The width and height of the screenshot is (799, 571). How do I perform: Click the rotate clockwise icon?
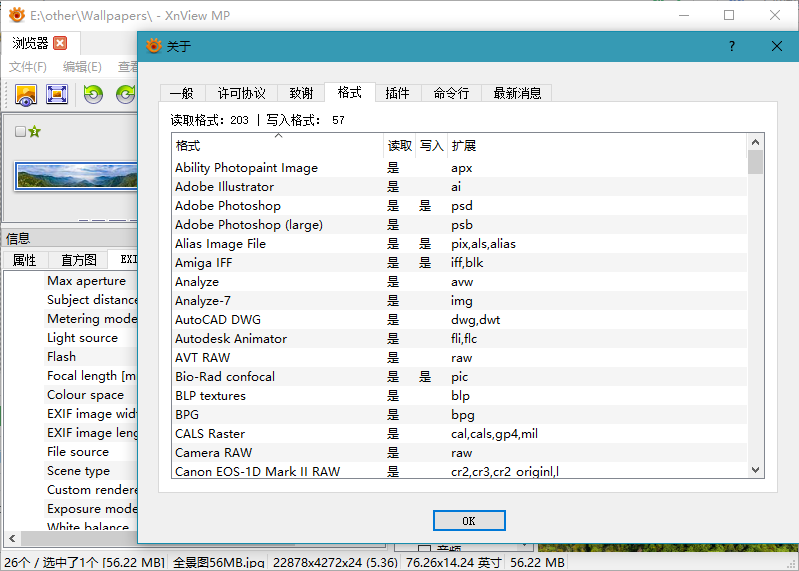(x=126, y=95)
